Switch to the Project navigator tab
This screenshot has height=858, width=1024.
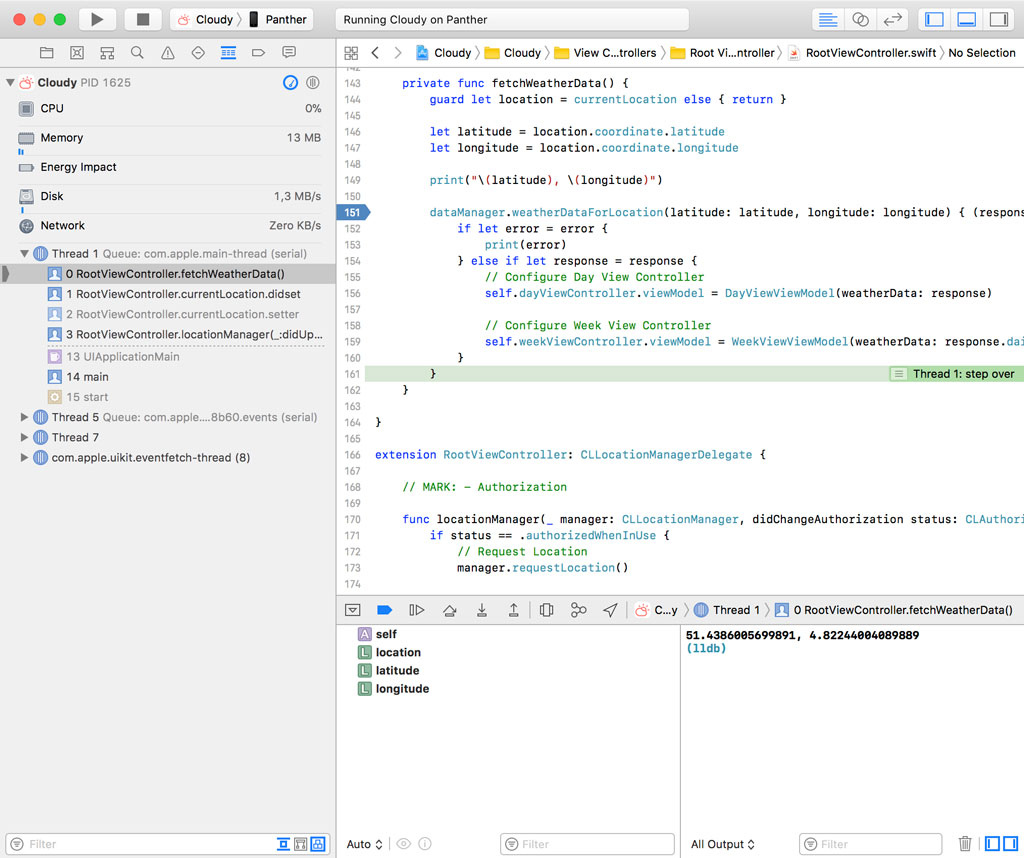pos(46,52)
